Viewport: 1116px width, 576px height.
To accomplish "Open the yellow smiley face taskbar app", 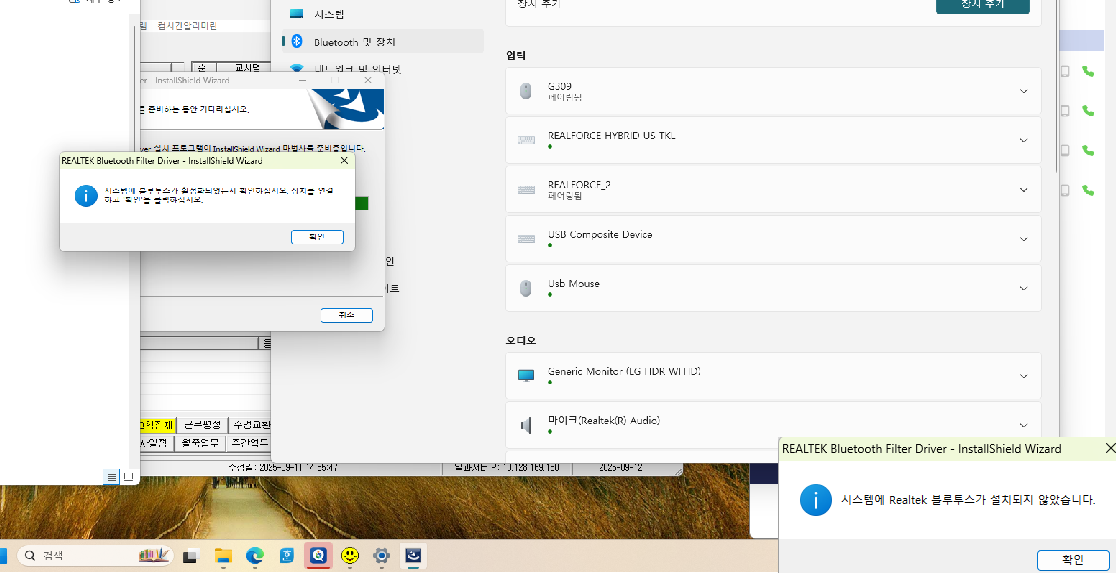I will tap(349, 556).
